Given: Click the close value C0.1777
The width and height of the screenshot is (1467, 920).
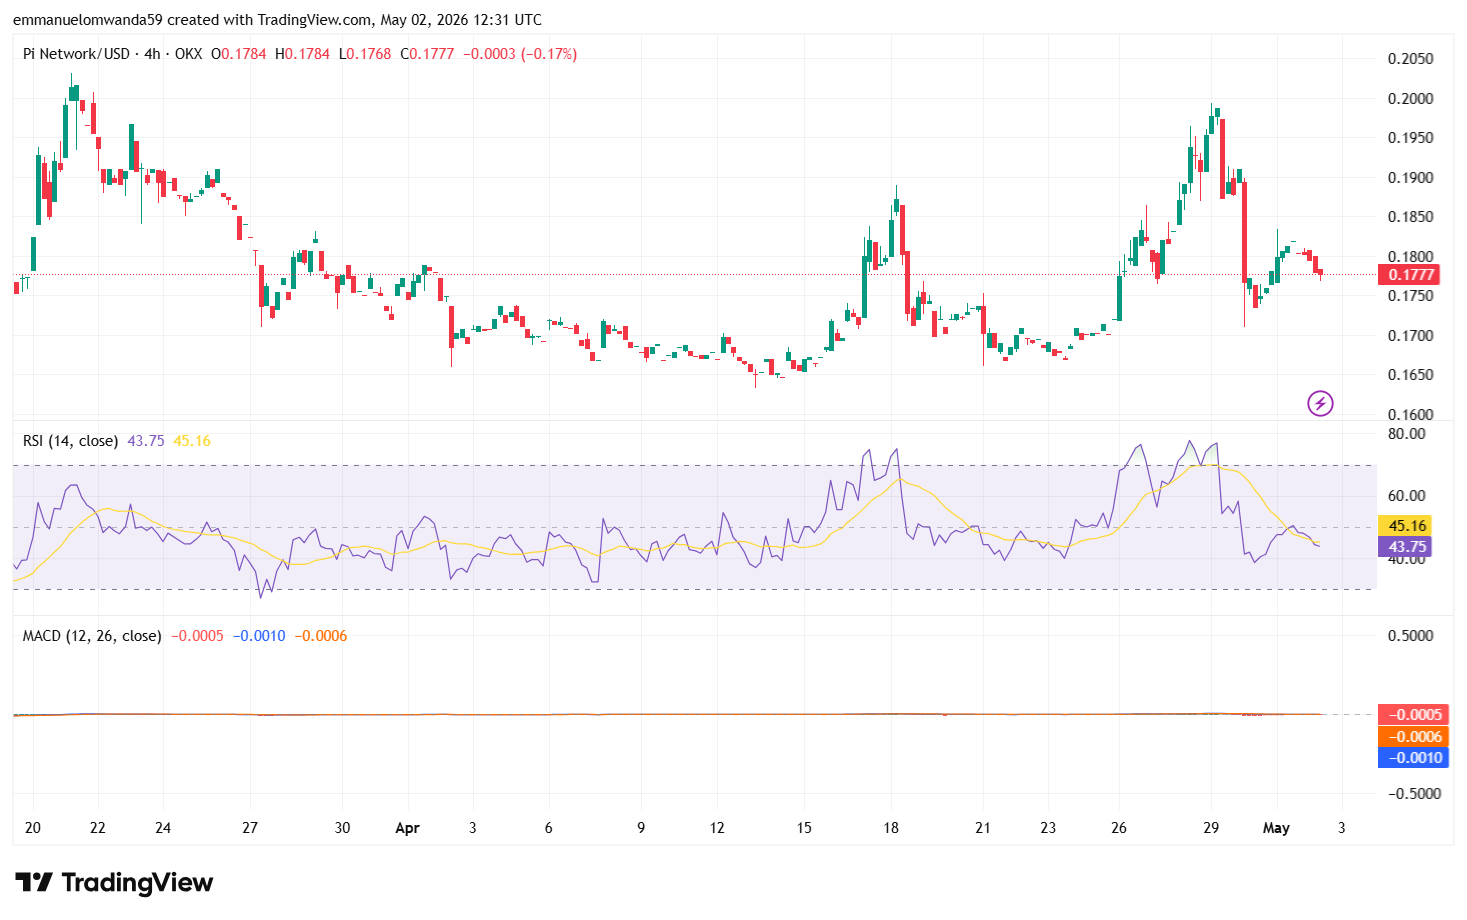Looking at the screenshot, I should point(427,54).
